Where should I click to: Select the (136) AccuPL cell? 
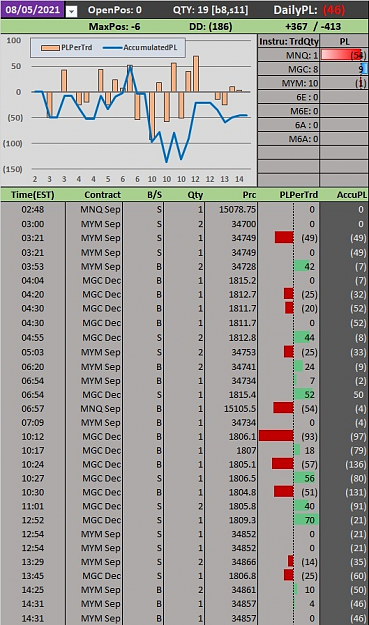344,464
